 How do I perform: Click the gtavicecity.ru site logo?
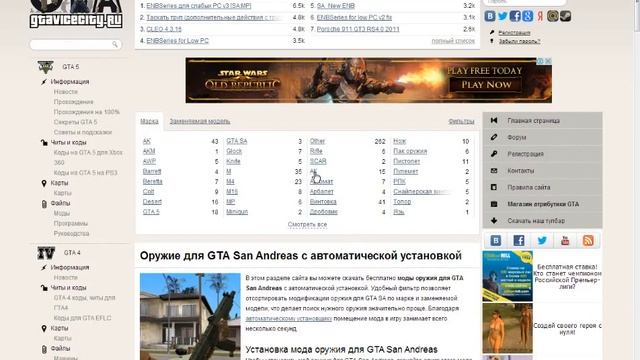click(76, 15)
